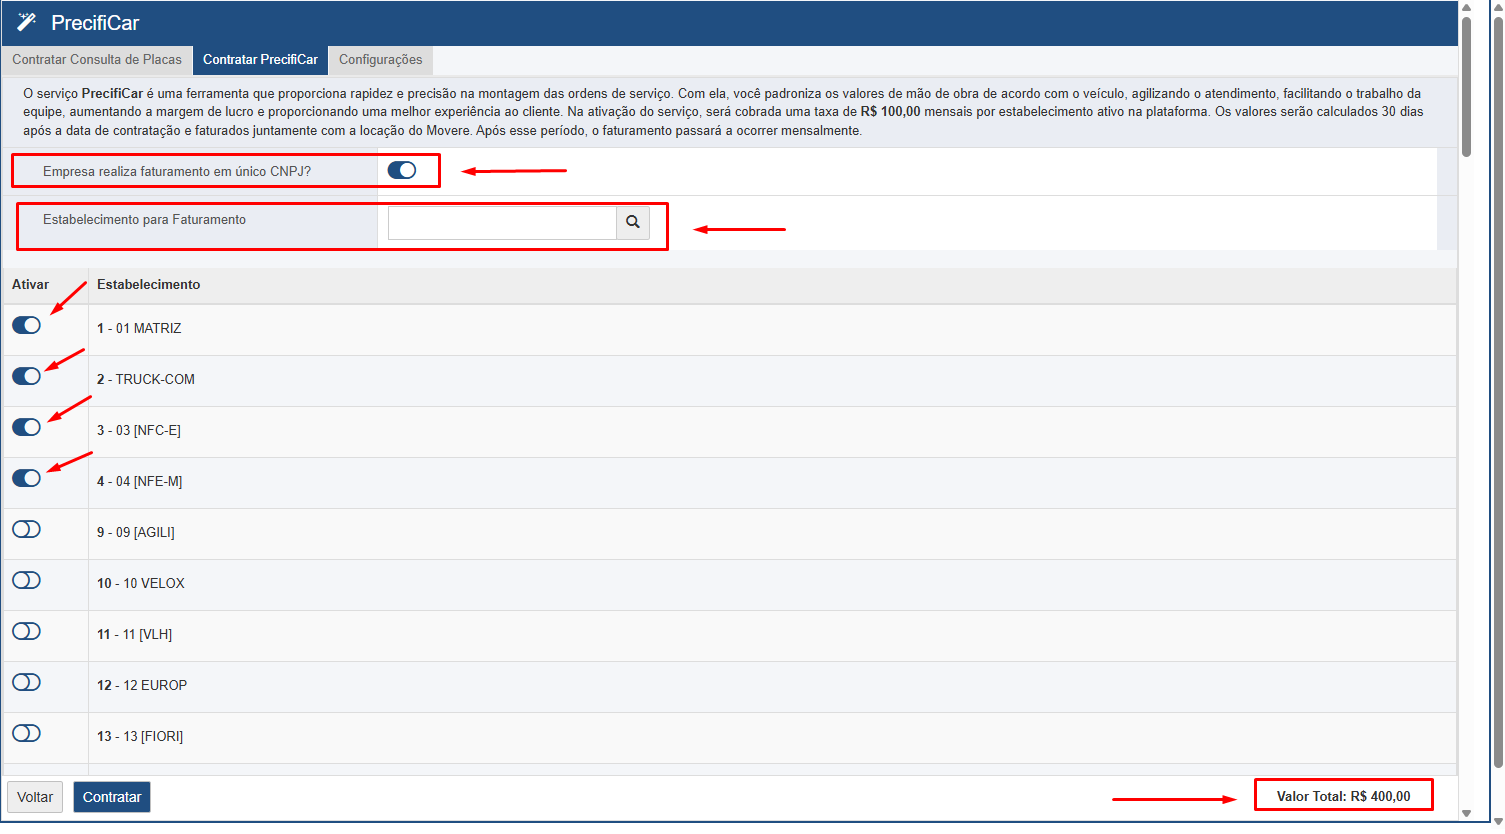The width and height of the screenshot is (1505, 834).
Task: Click the PrecifiCar title text
Action: 95,23
